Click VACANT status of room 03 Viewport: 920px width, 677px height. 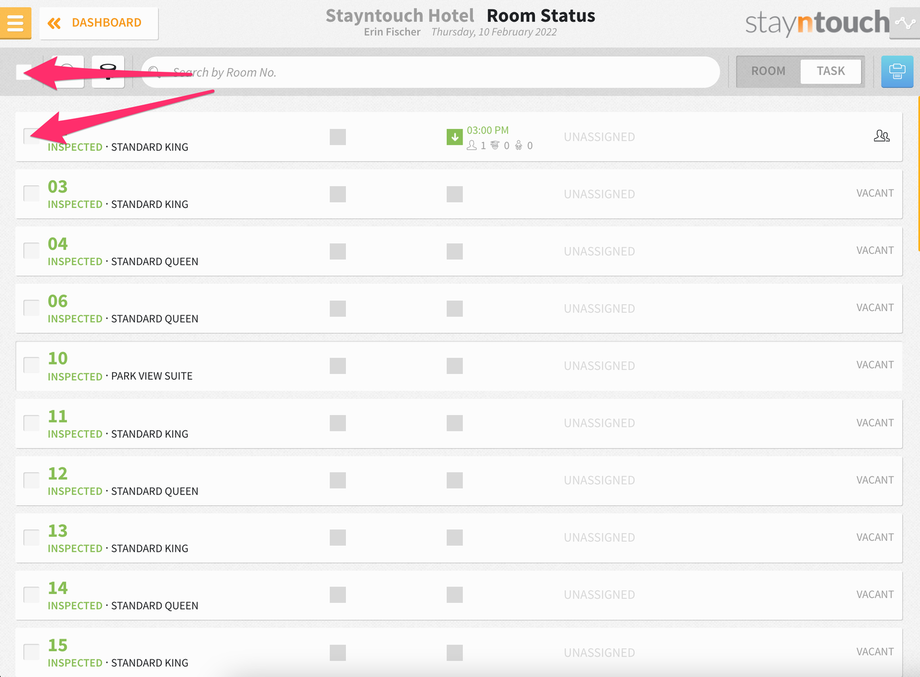pos(875,193)
